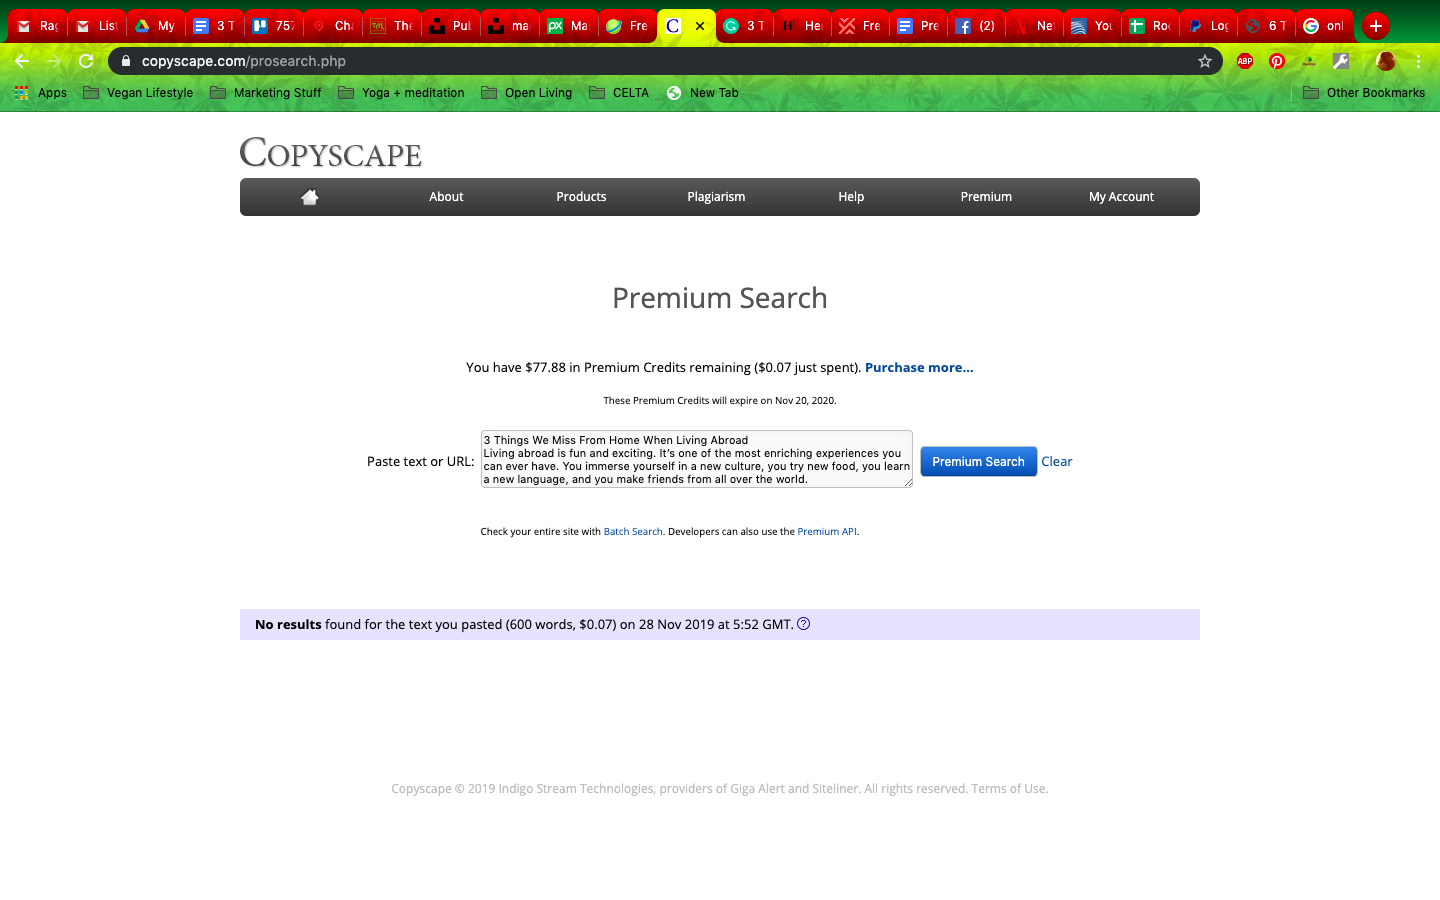Click the 'Premium Search' page heading
Viewport: 1440px width, 900px height.
(x=720, y=298)
